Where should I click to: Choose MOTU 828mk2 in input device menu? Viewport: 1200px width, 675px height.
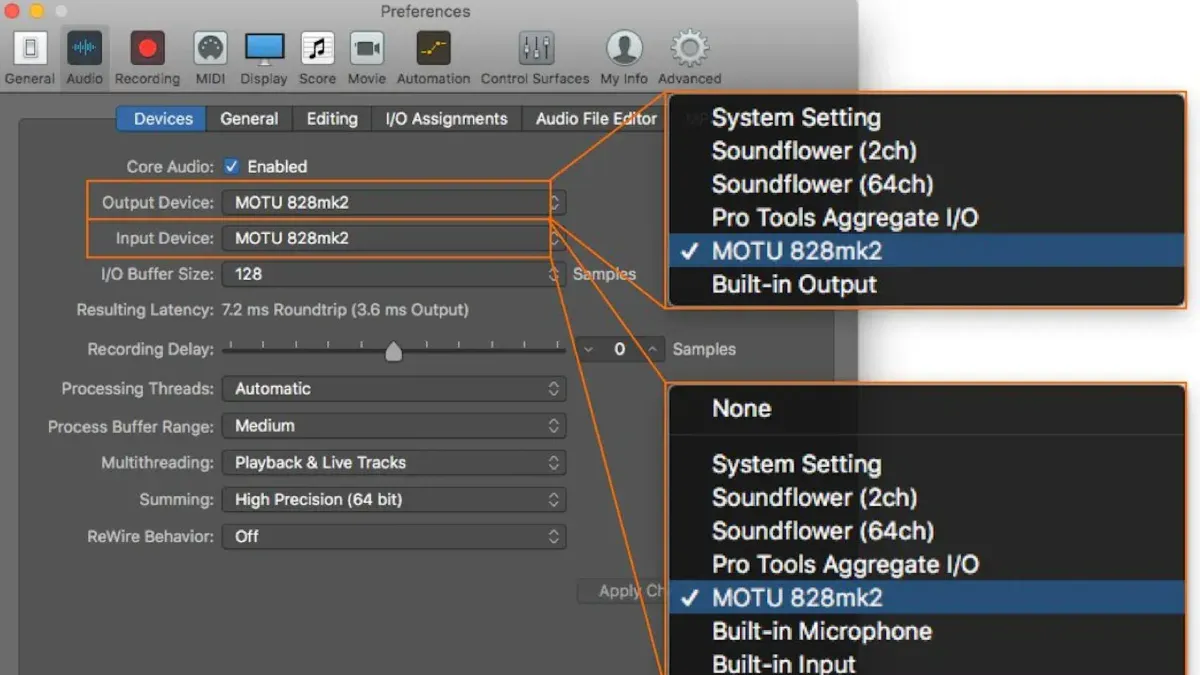point(926,598)
